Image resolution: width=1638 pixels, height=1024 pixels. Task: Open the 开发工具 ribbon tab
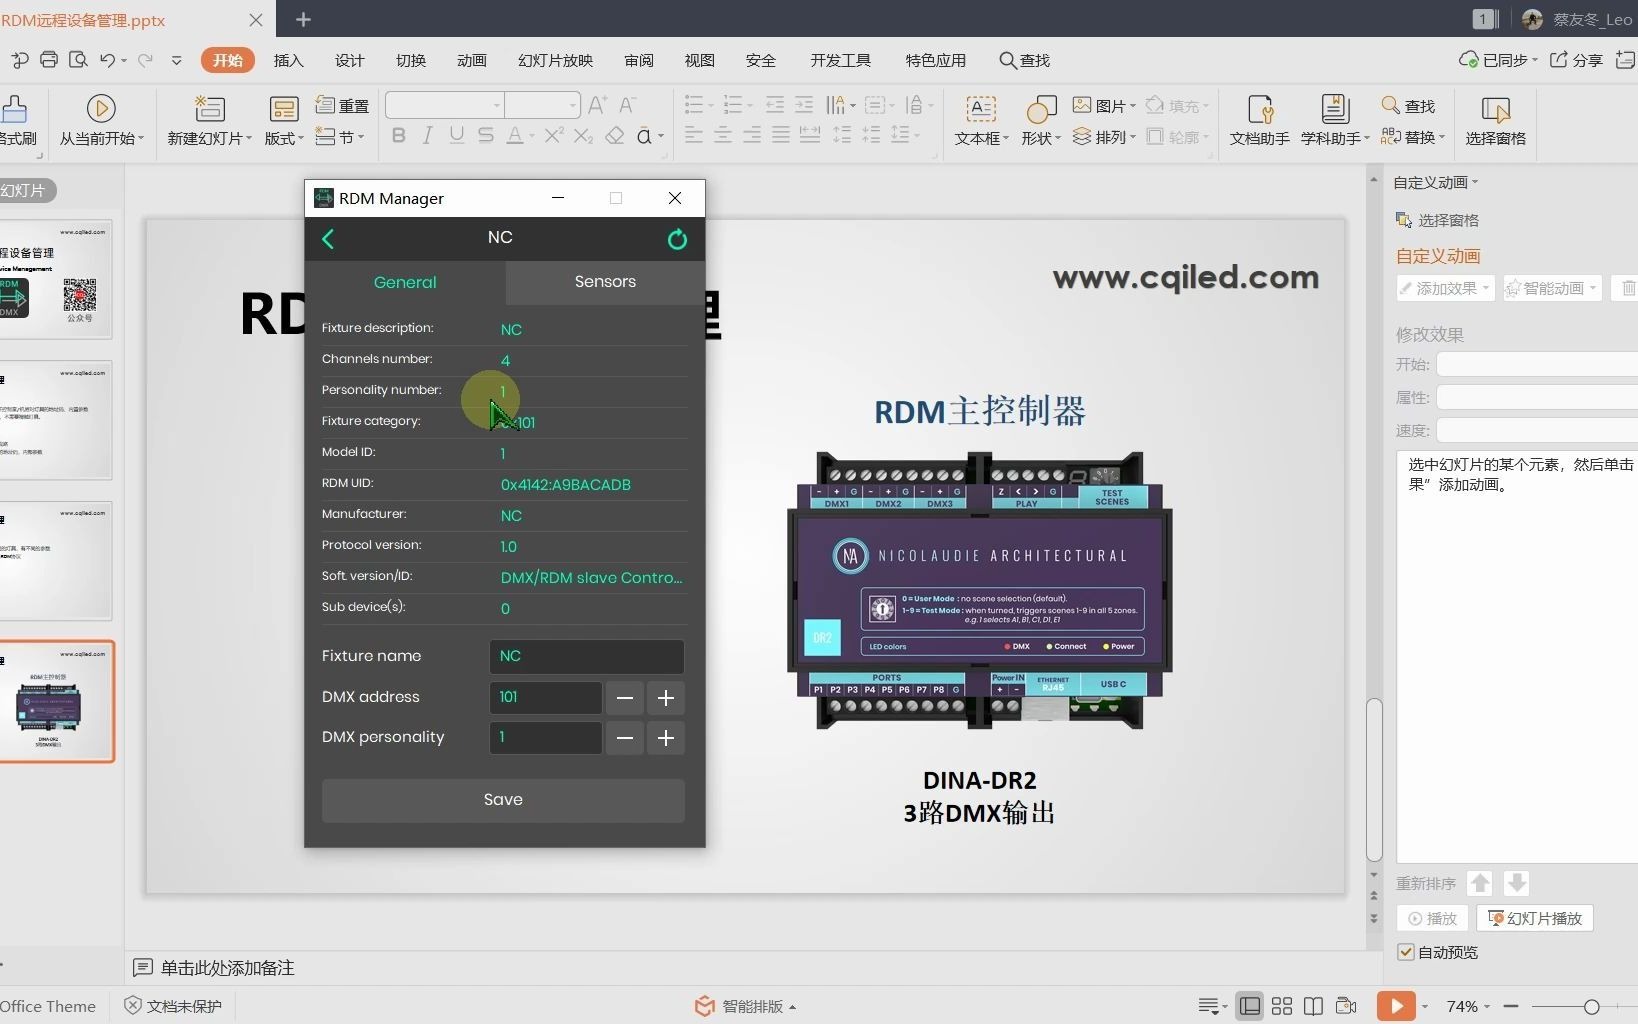tap(840, 60)
